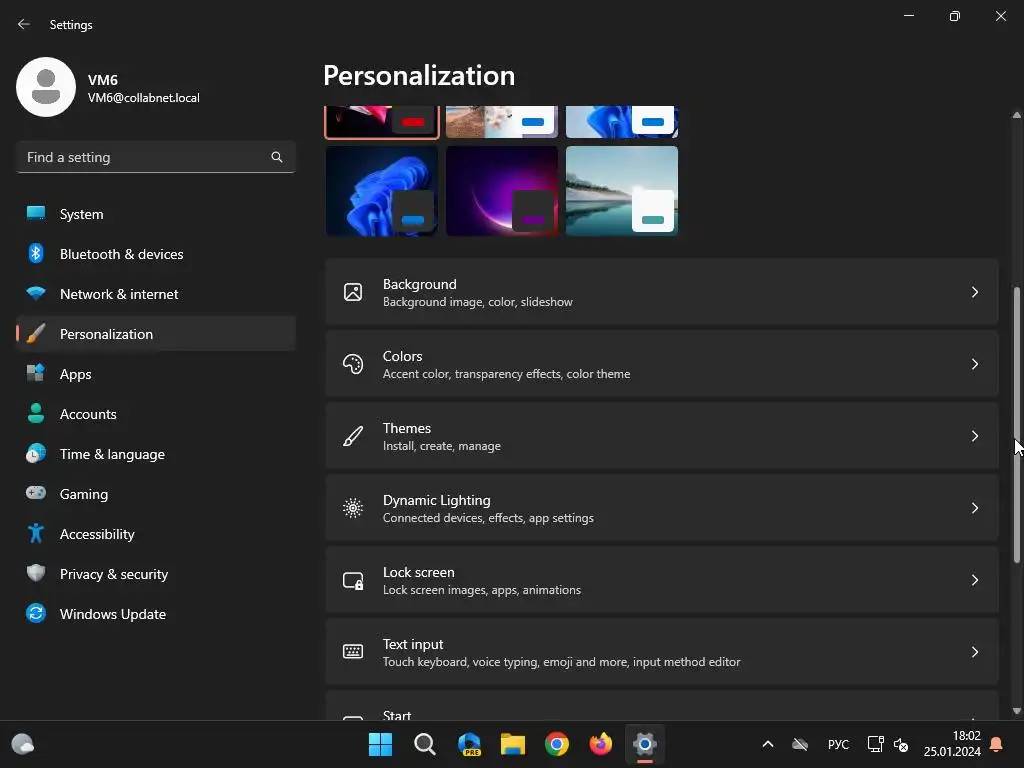Launch Google Chrome from taskbar
This screenshot has height=768, width=1024.
pyautogui.click(x=557, y=744)
